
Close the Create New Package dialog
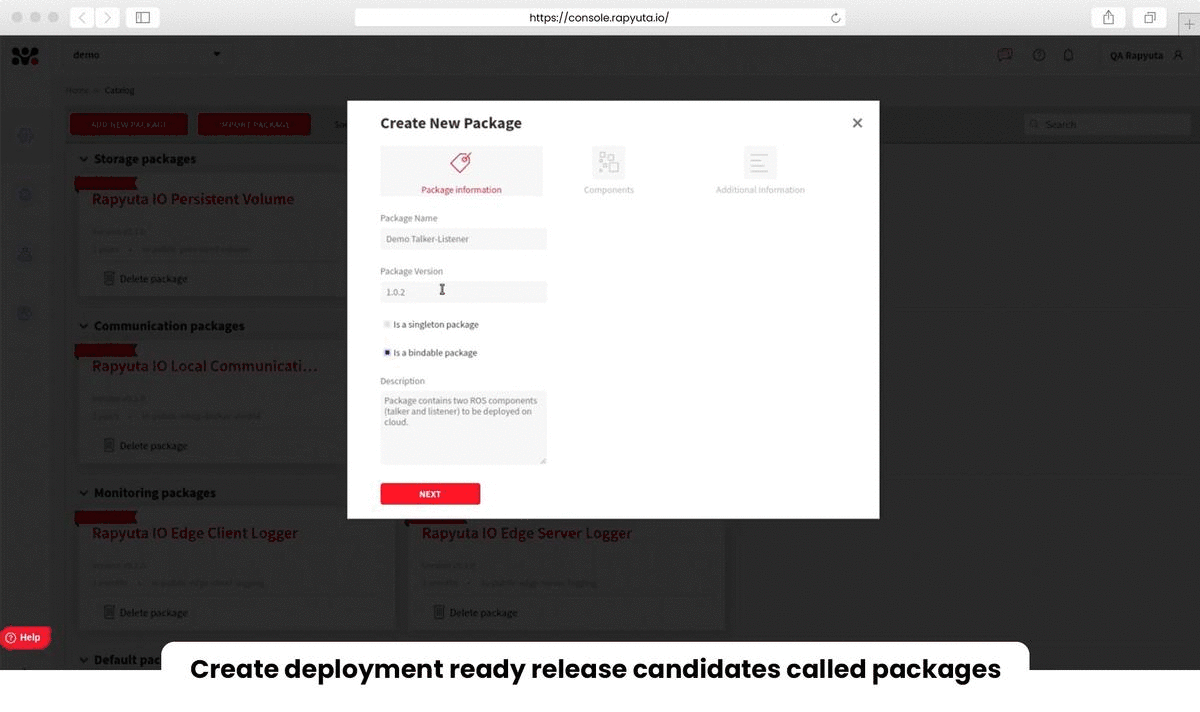(x=857, y=123)
